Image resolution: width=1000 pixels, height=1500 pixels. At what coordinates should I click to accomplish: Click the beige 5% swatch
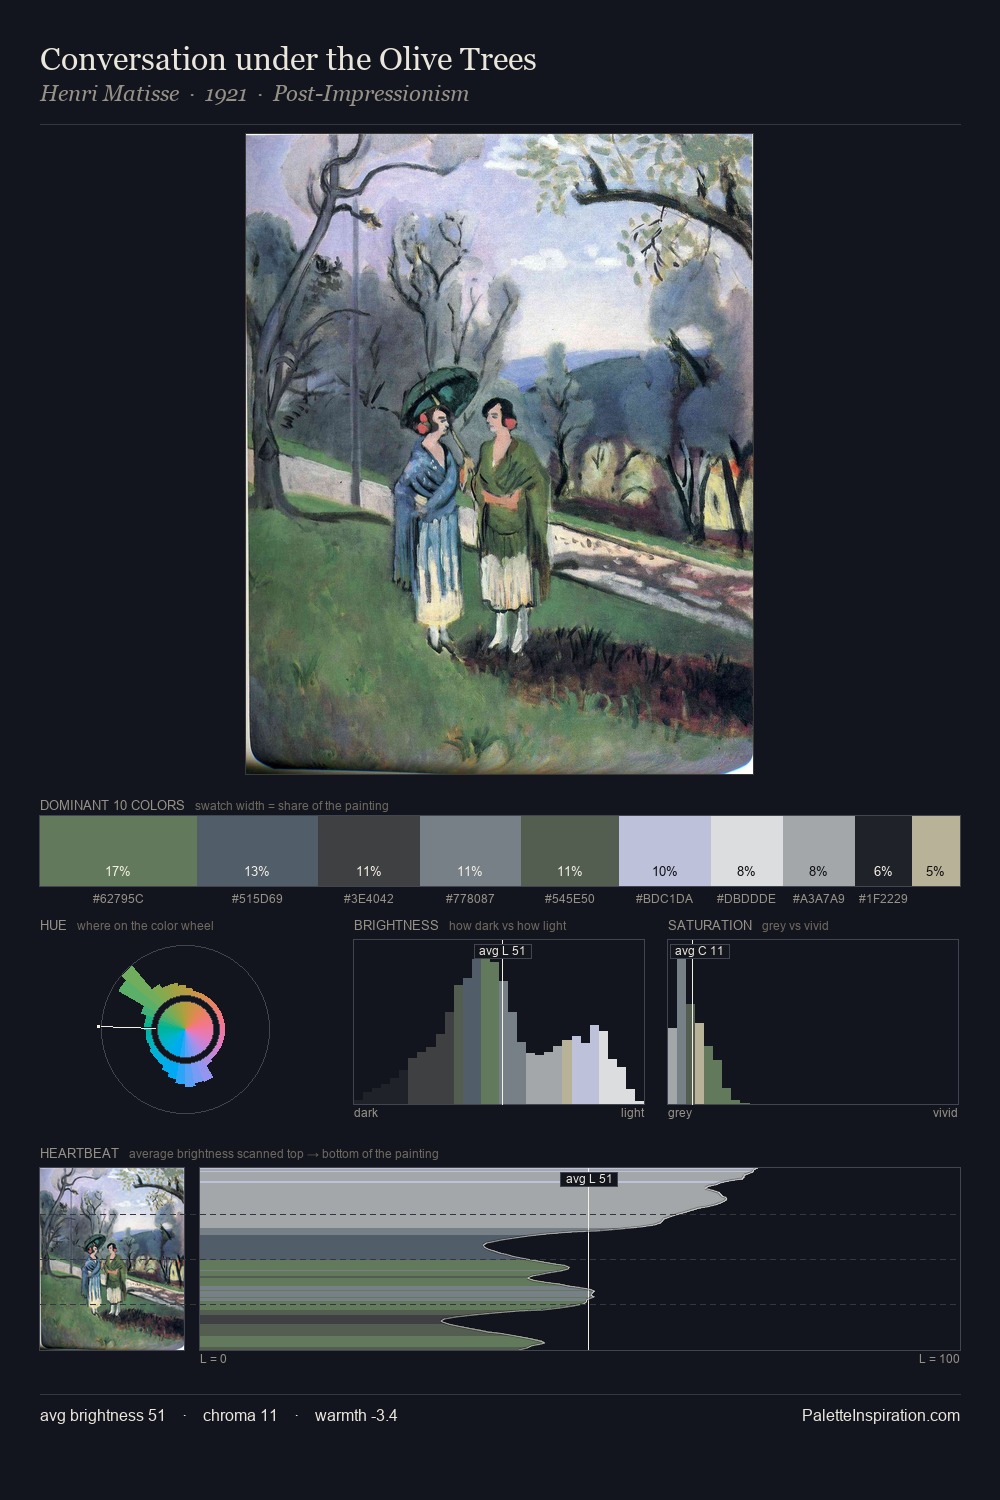[x=936, y=851]
